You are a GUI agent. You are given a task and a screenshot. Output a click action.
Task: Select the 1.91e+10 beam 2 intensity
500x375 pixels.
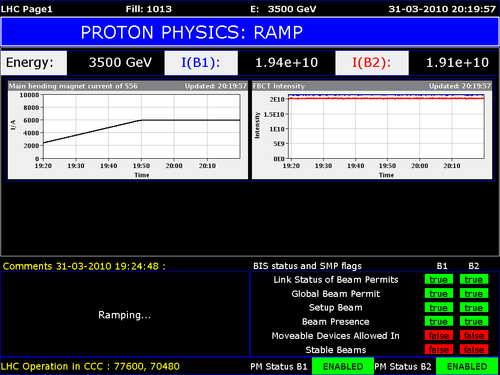[x=457, y=63]
